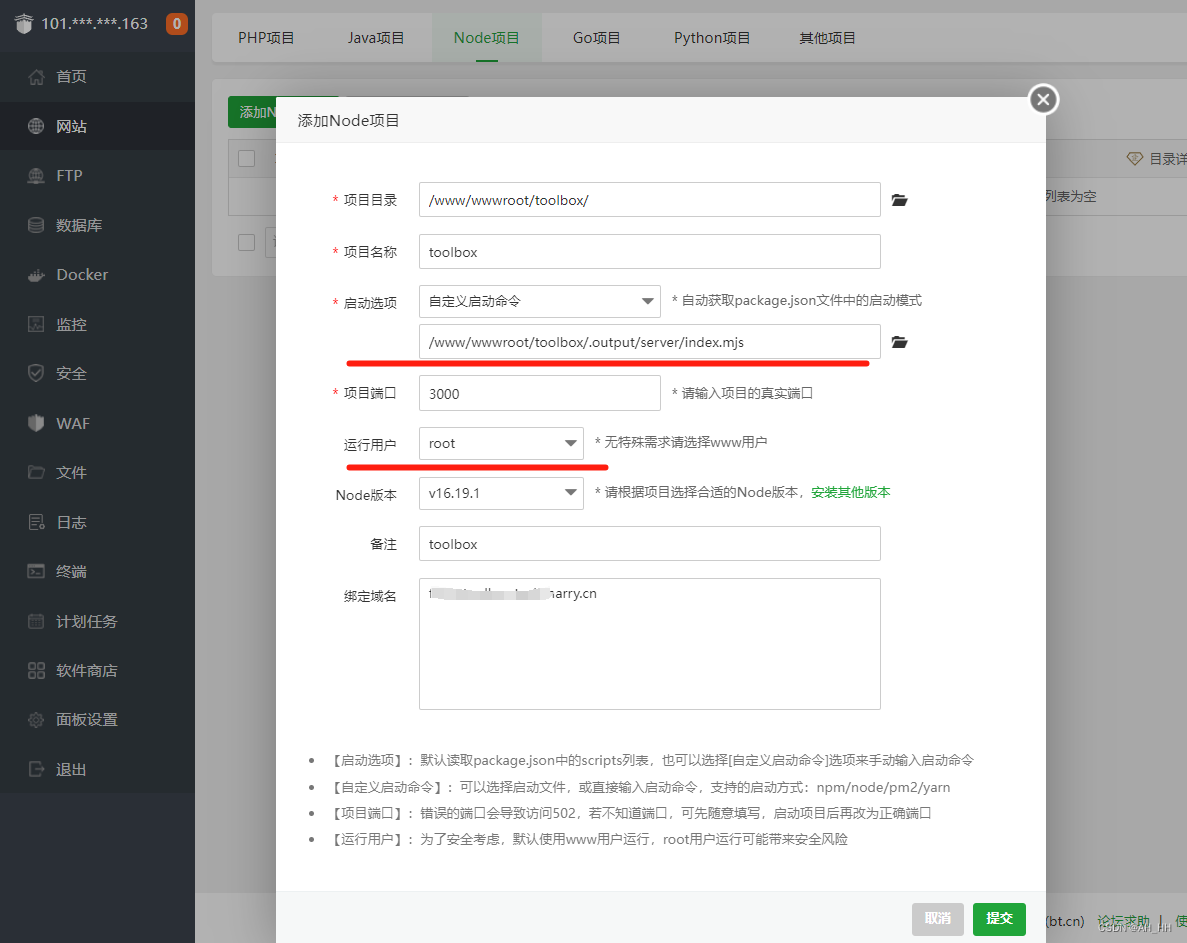The width and height of the screenshot is (1187, 943).
Task: Focus the startup command path input
Action: [x=650, y=342]
